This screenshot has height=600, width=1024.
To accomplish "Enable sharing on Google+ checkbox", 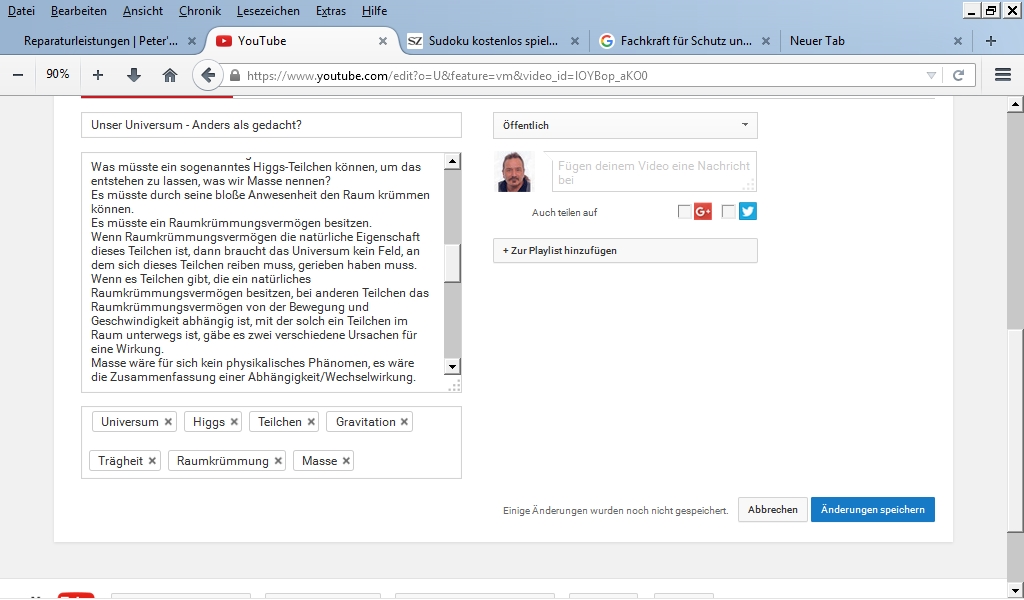I will tap(684, 211).
